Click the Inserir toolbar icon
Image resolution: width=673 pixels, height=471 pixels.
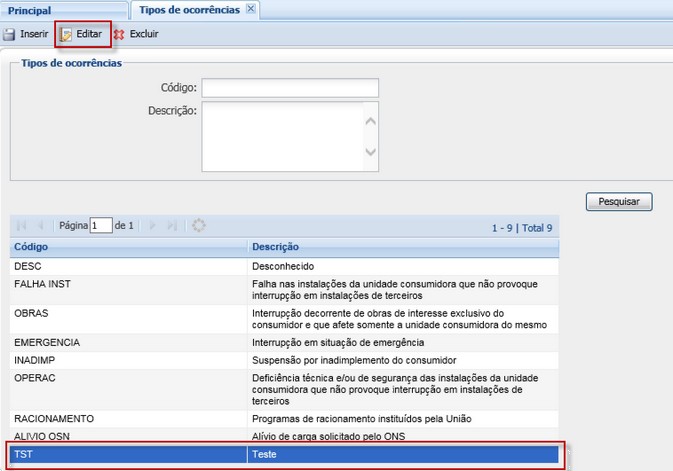pos(9,34)
